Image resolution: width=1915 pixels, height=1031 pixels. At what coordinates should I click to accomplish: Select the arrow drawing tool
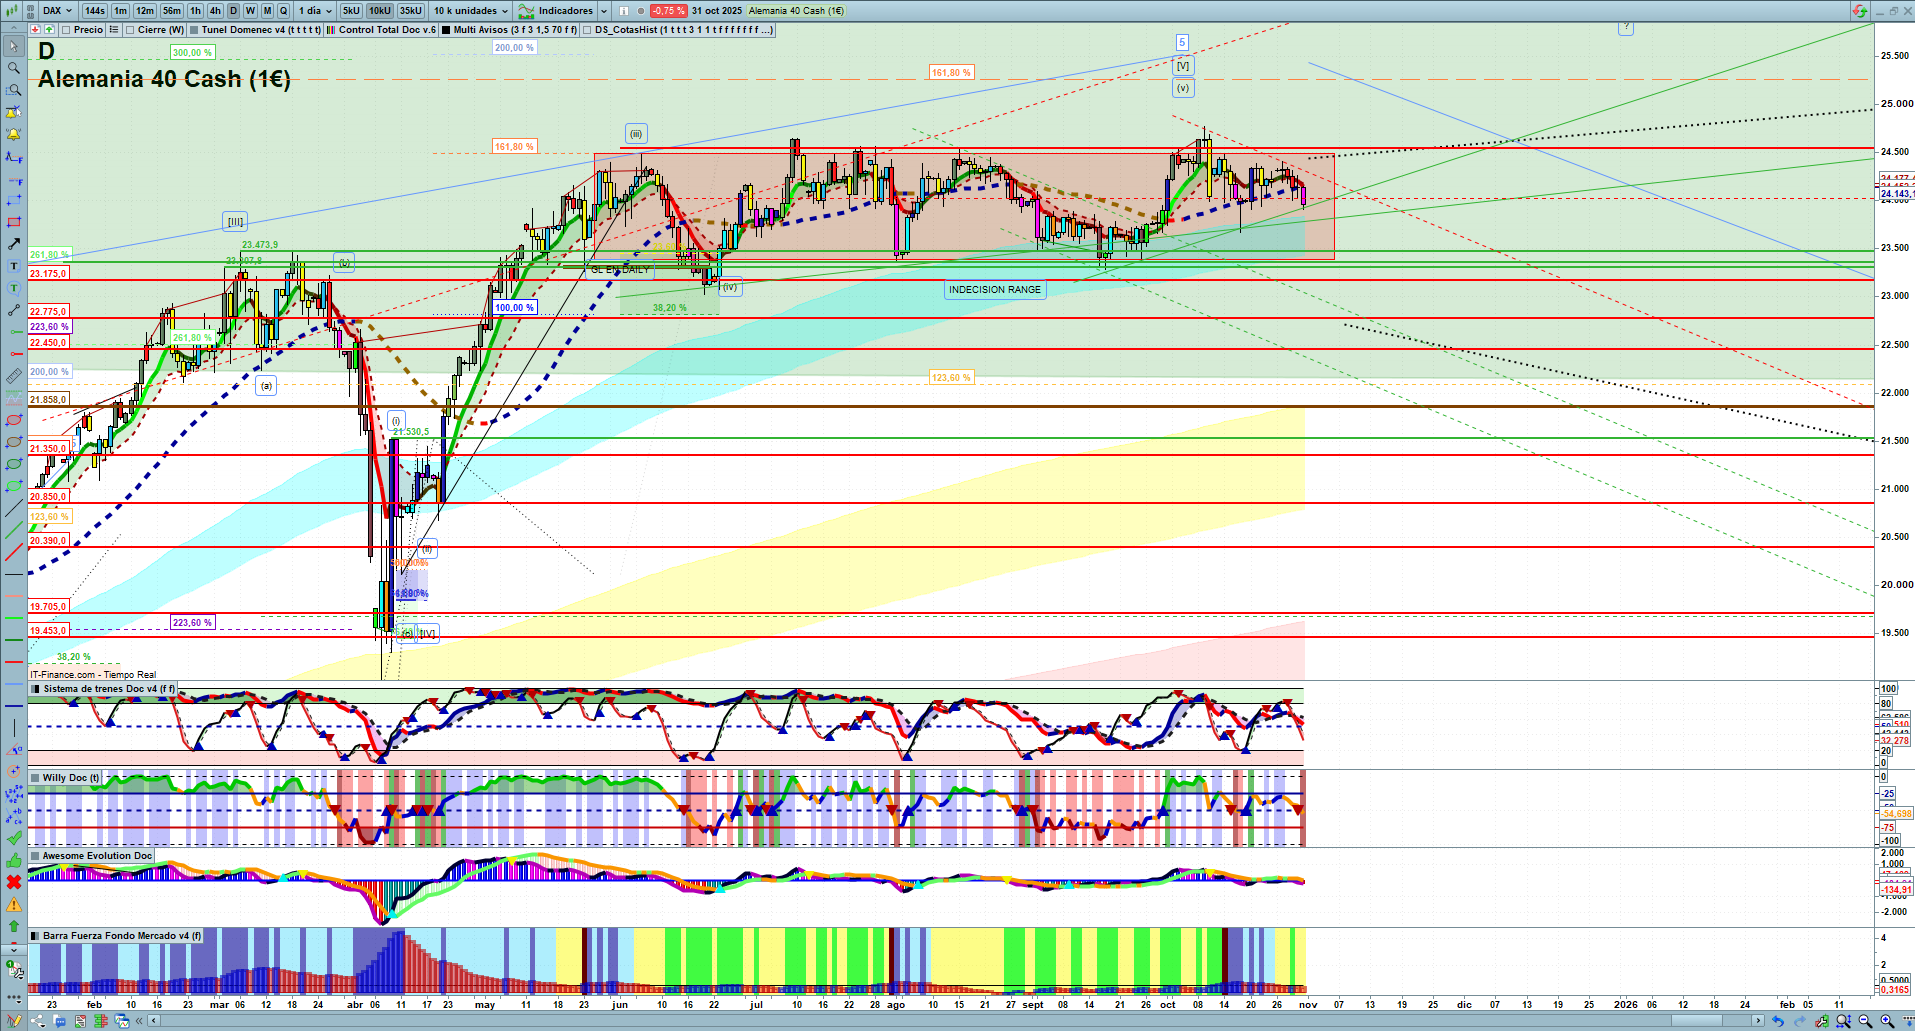[x=14, y=244]
